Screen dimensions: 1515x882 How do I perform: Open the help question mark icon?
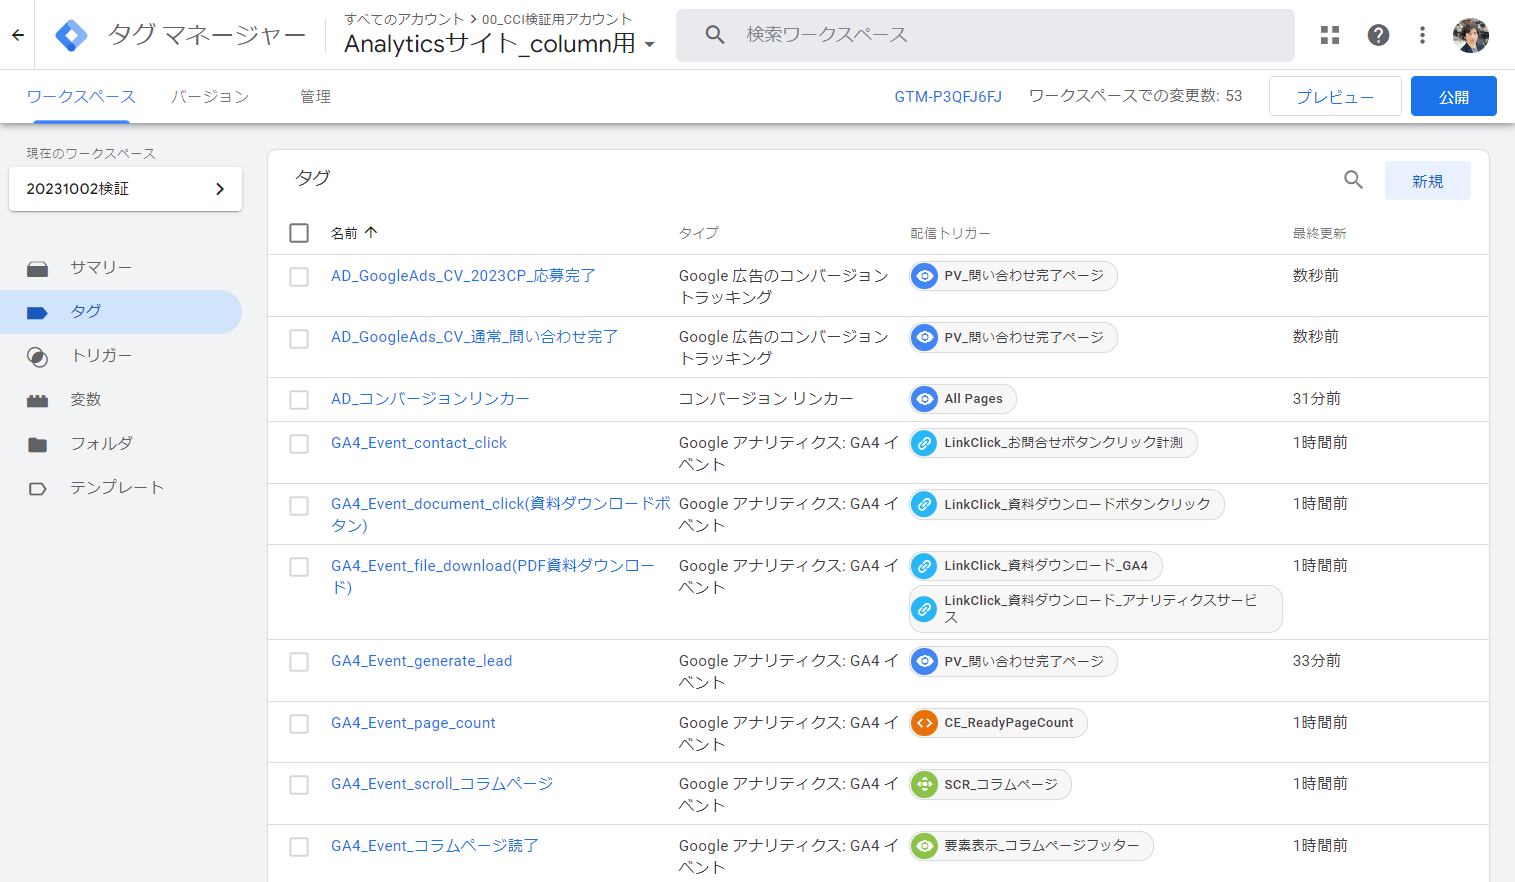(x=1378, y=35)
